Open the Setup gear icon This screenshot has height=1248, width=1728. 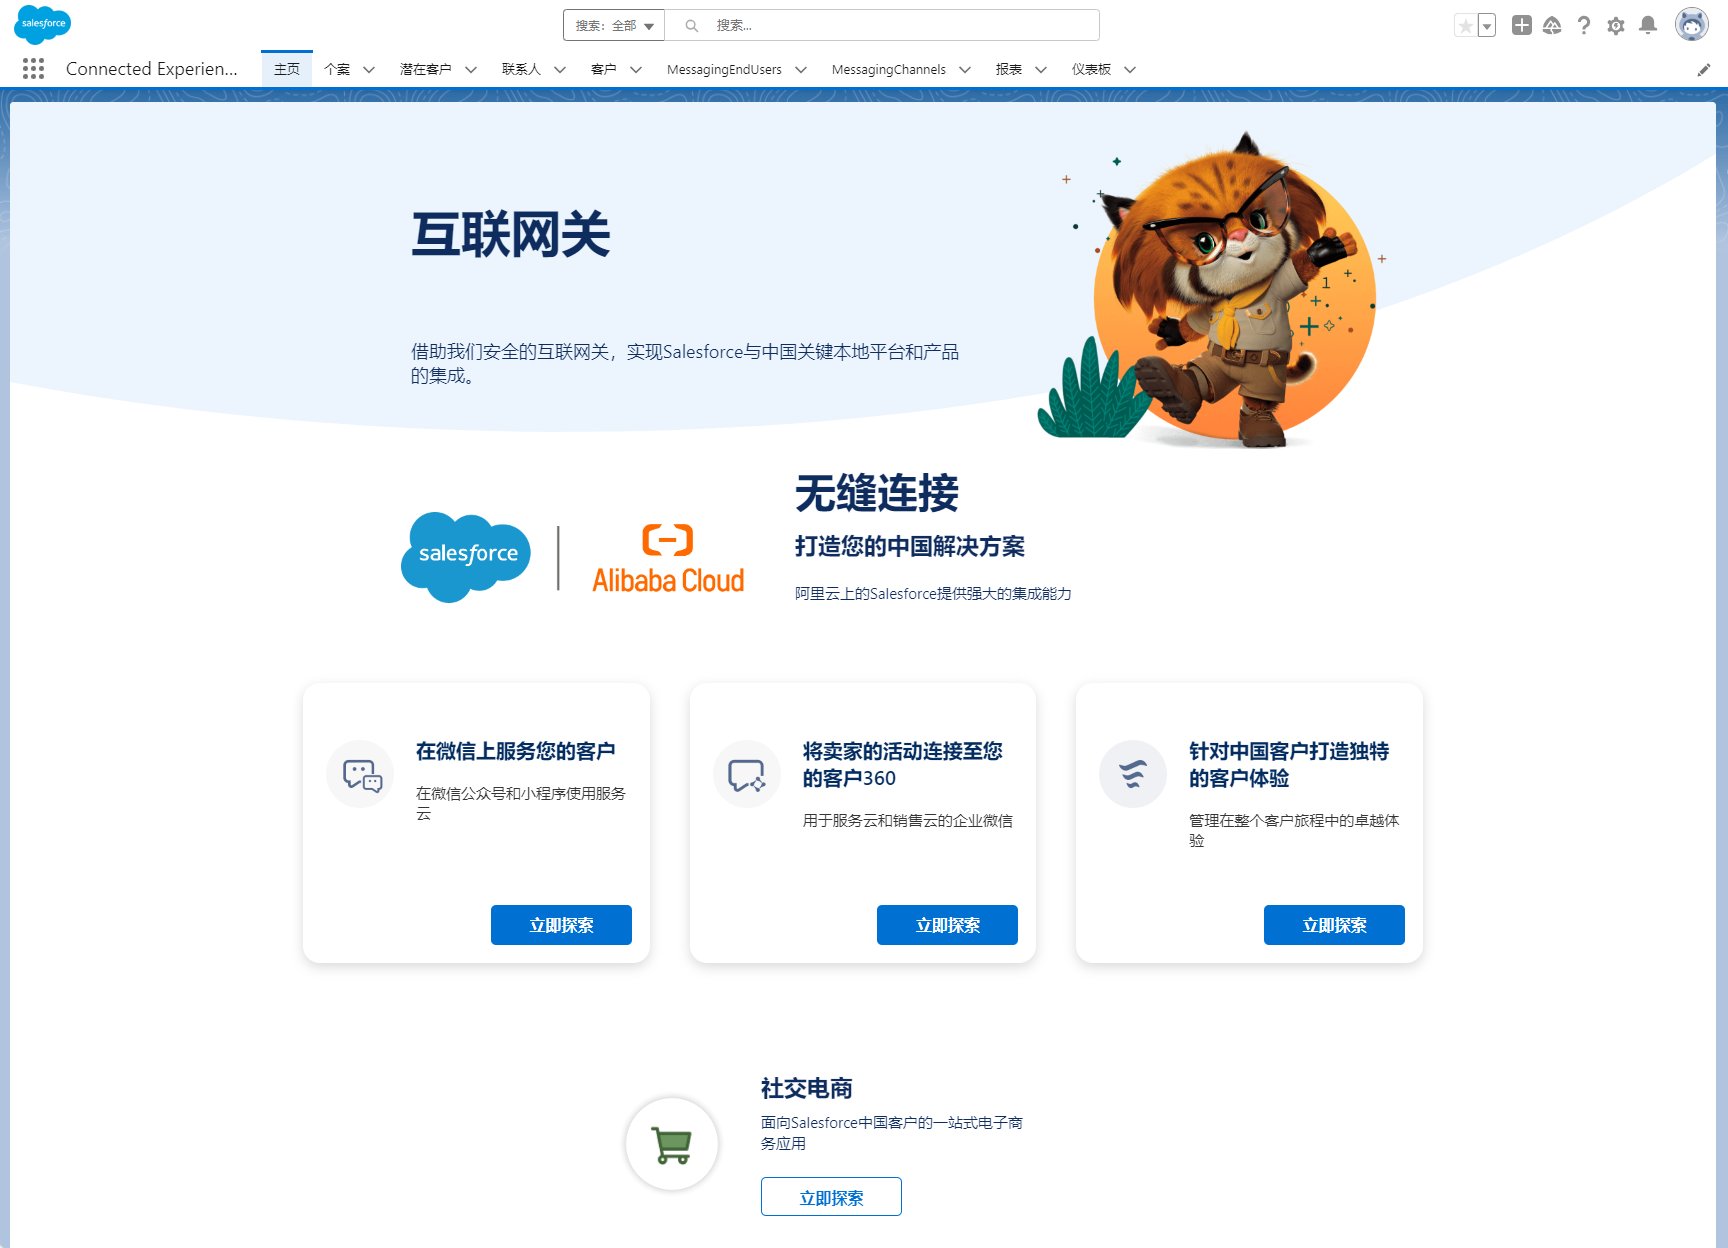(x=1616, y=26)
